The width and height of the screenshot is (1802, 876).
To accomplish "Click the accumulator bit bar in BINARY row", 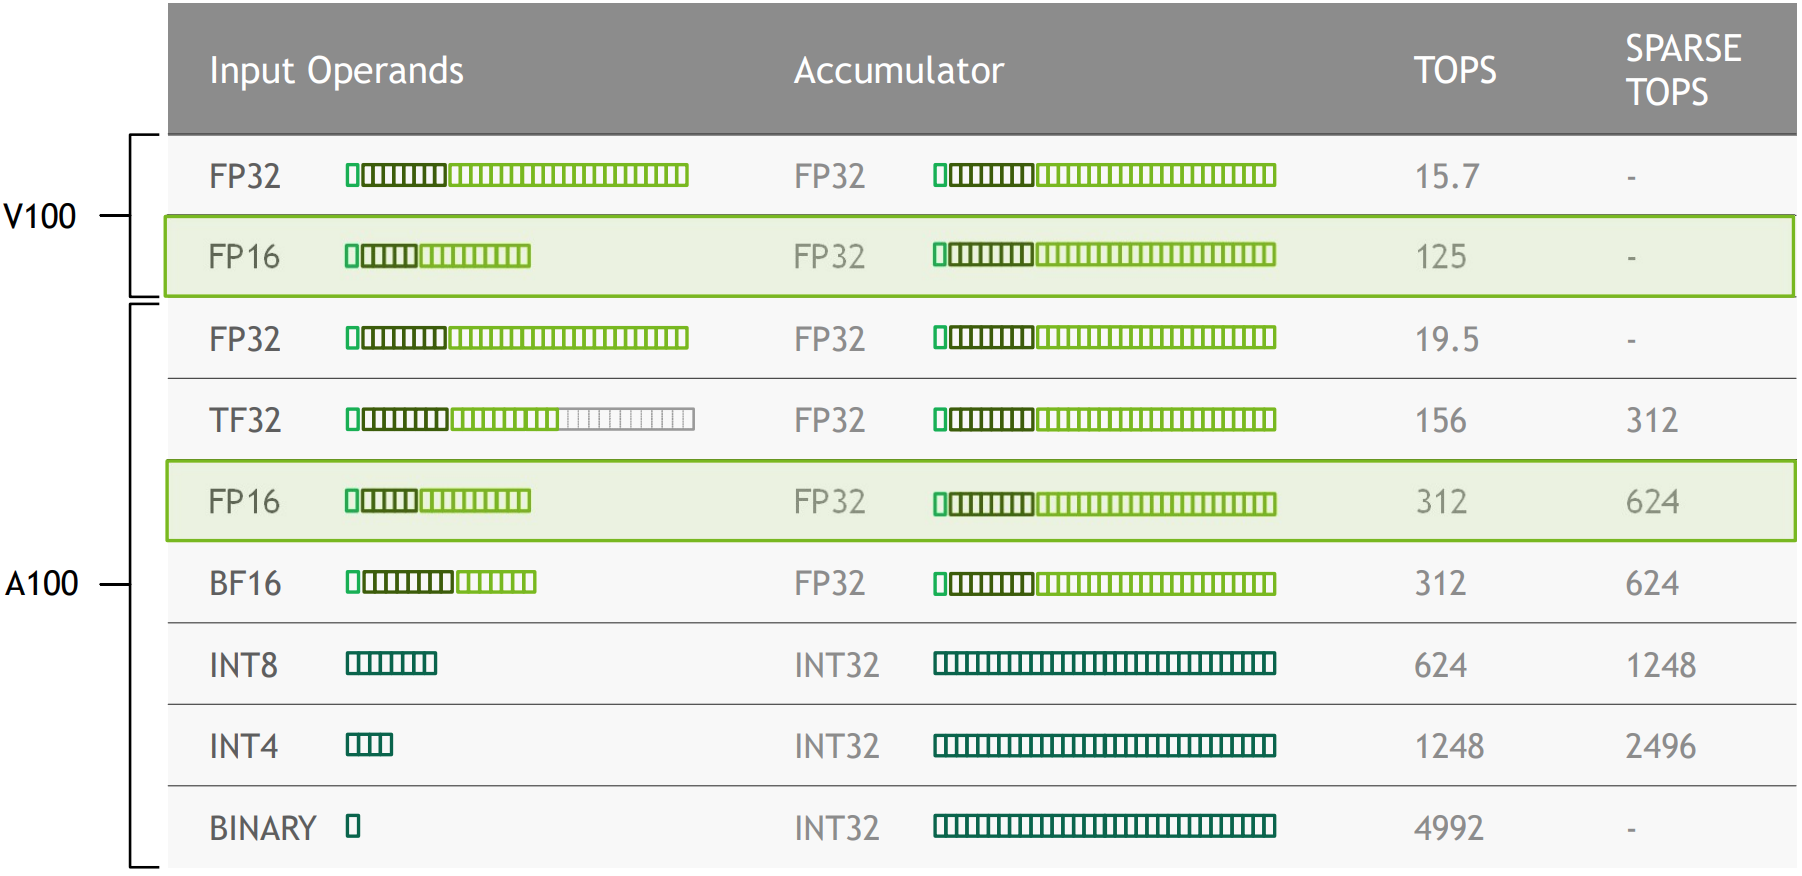I will pos(1104,826).
